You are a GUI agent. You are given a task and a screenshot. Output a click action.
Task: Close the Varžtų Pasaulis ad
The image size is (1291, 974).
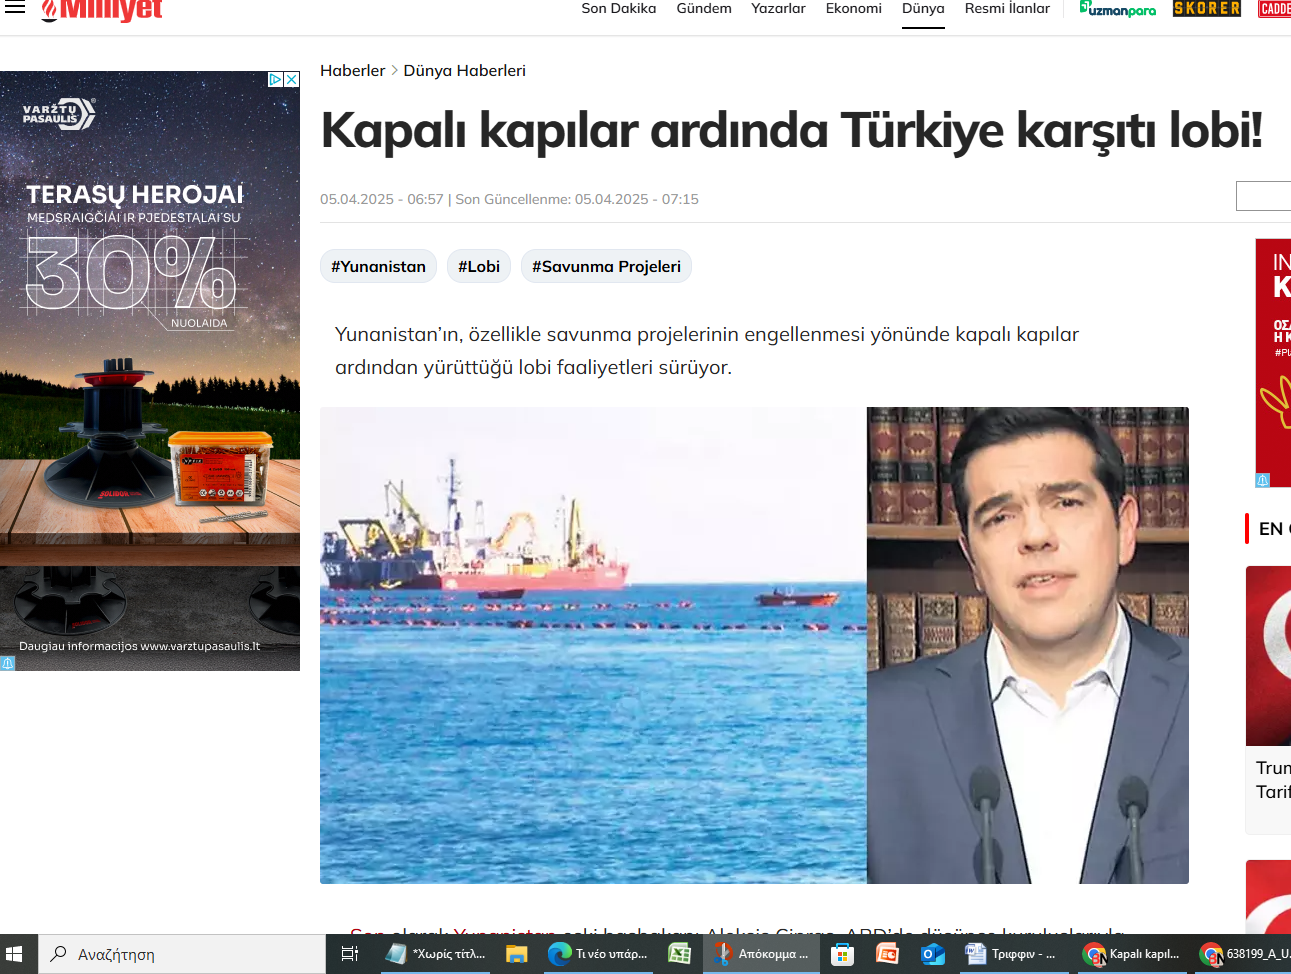[292, 79]
